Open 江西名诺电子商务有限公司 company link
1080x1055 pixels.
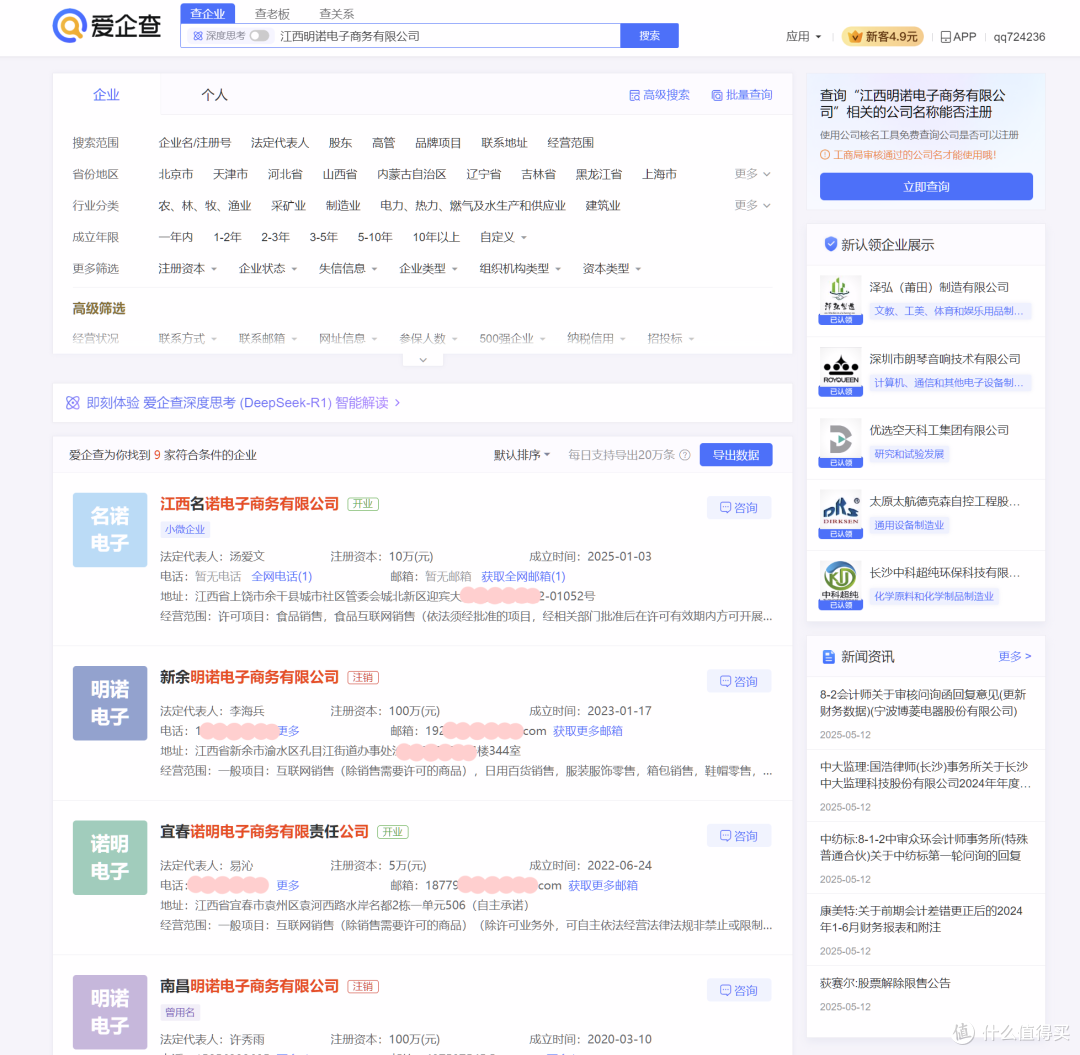249,504
